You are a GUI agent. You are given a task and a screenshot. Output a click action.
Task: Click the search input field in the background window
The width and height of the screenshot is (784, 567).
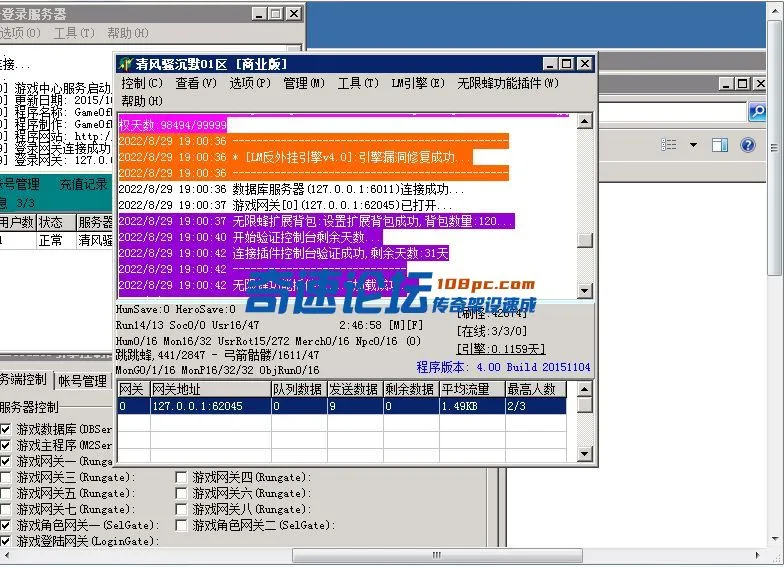point(672,112)
